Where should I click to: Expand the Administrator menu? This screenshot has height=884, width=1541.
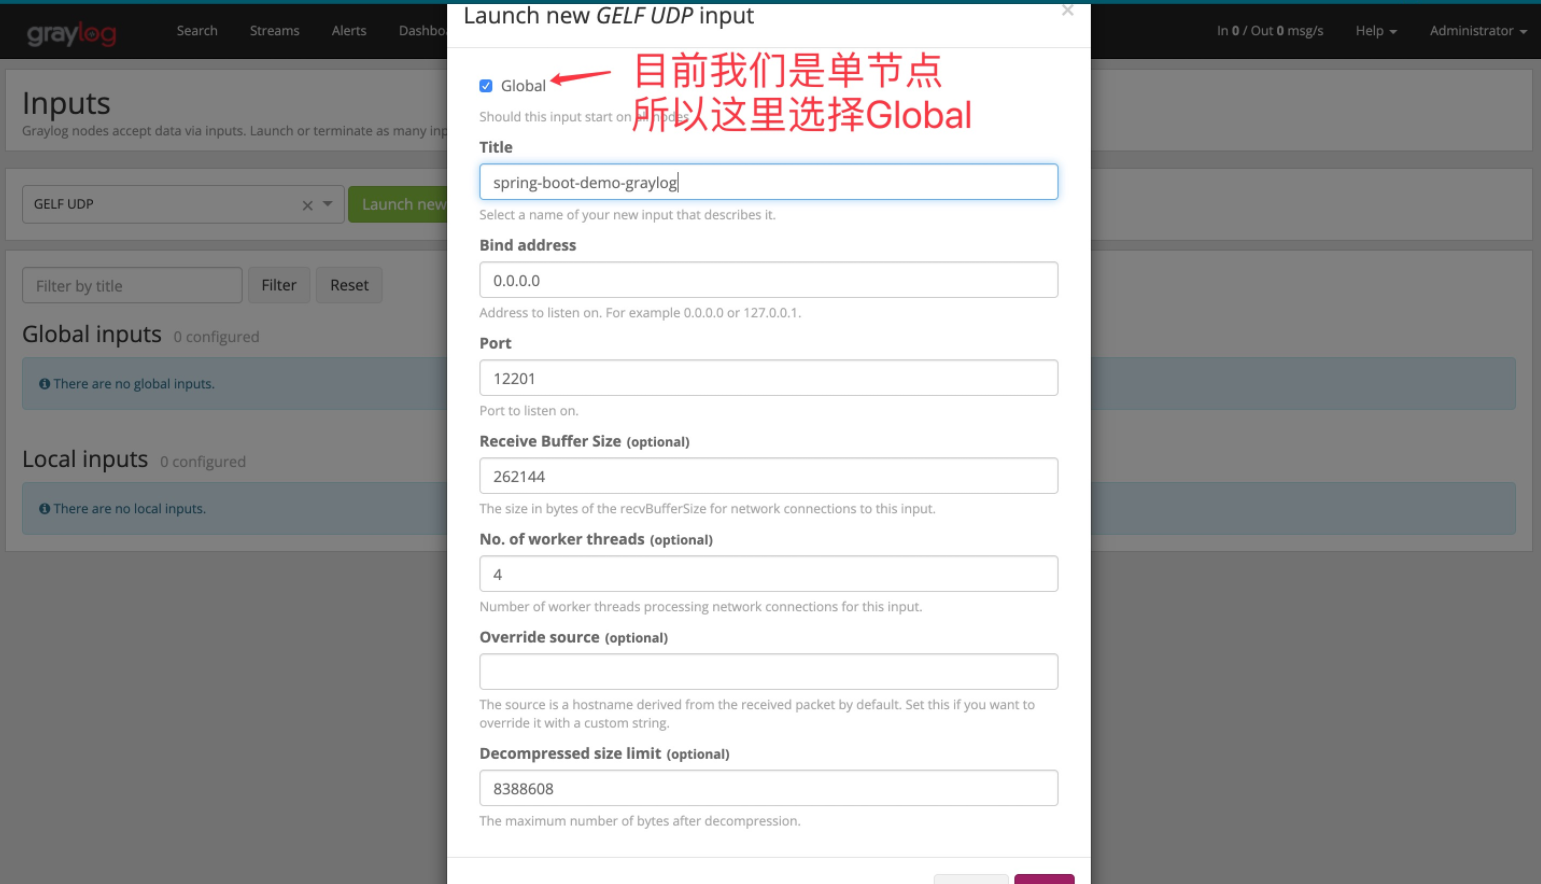(1477, 30)
